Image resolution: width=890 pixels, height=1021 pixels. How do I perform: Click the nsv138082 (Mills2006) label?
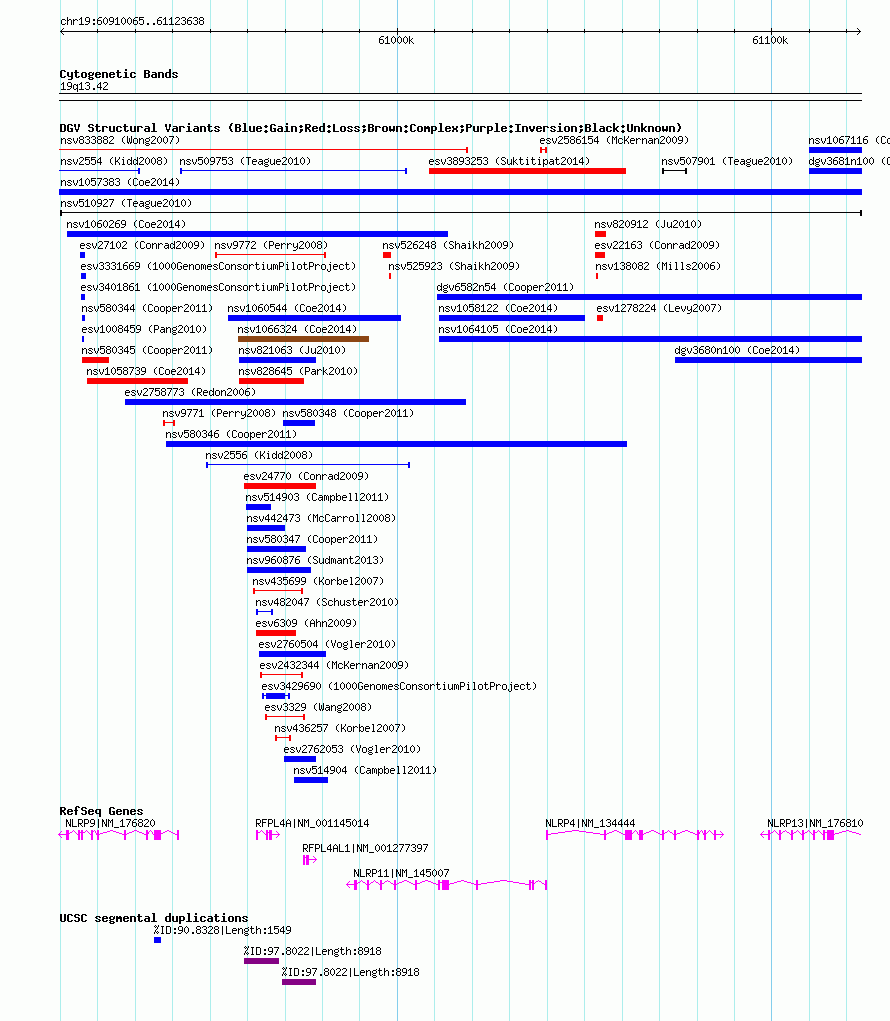[x=658, y=266]
